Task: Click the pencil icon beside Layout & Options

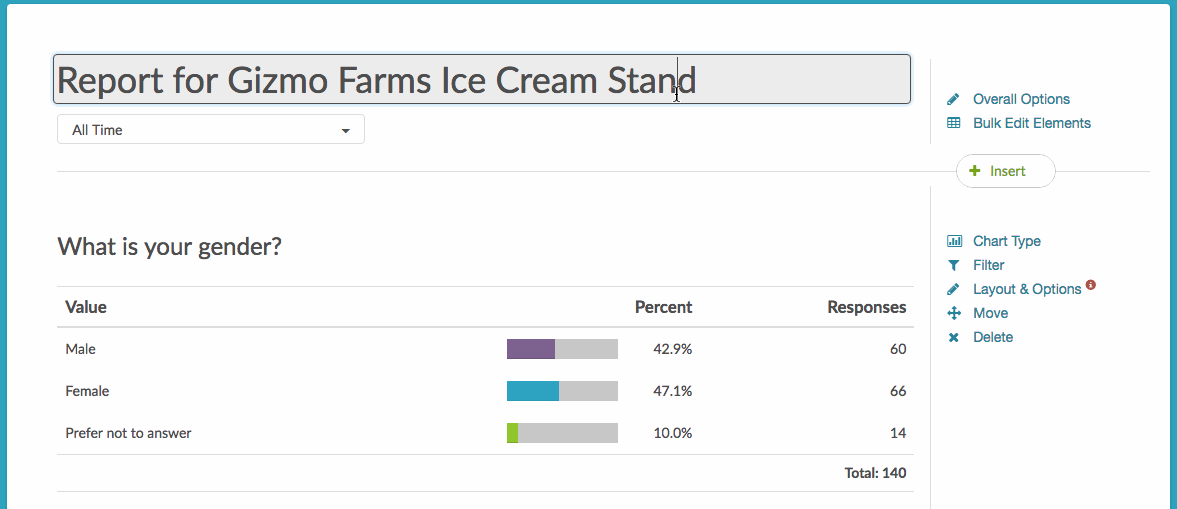Action: coord(953,289)
